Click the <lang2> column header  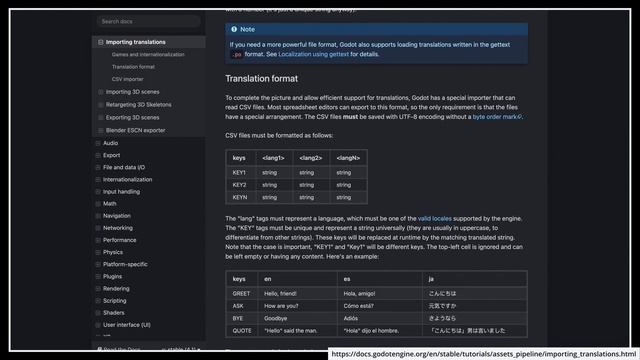(311, 158)
